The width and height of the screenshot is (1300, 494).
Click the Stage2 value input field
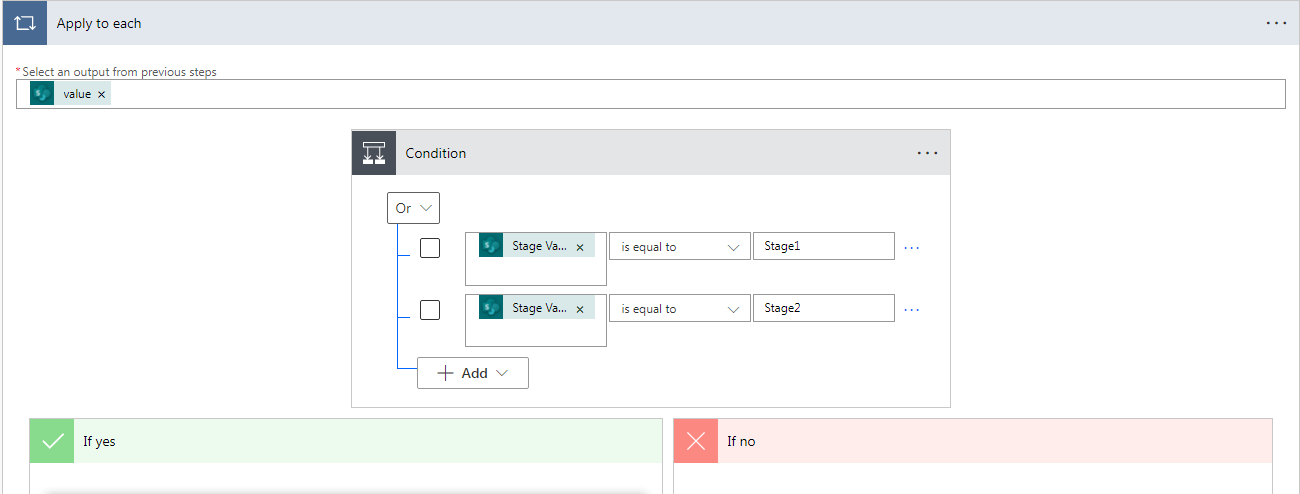click(x=824, y=308)
